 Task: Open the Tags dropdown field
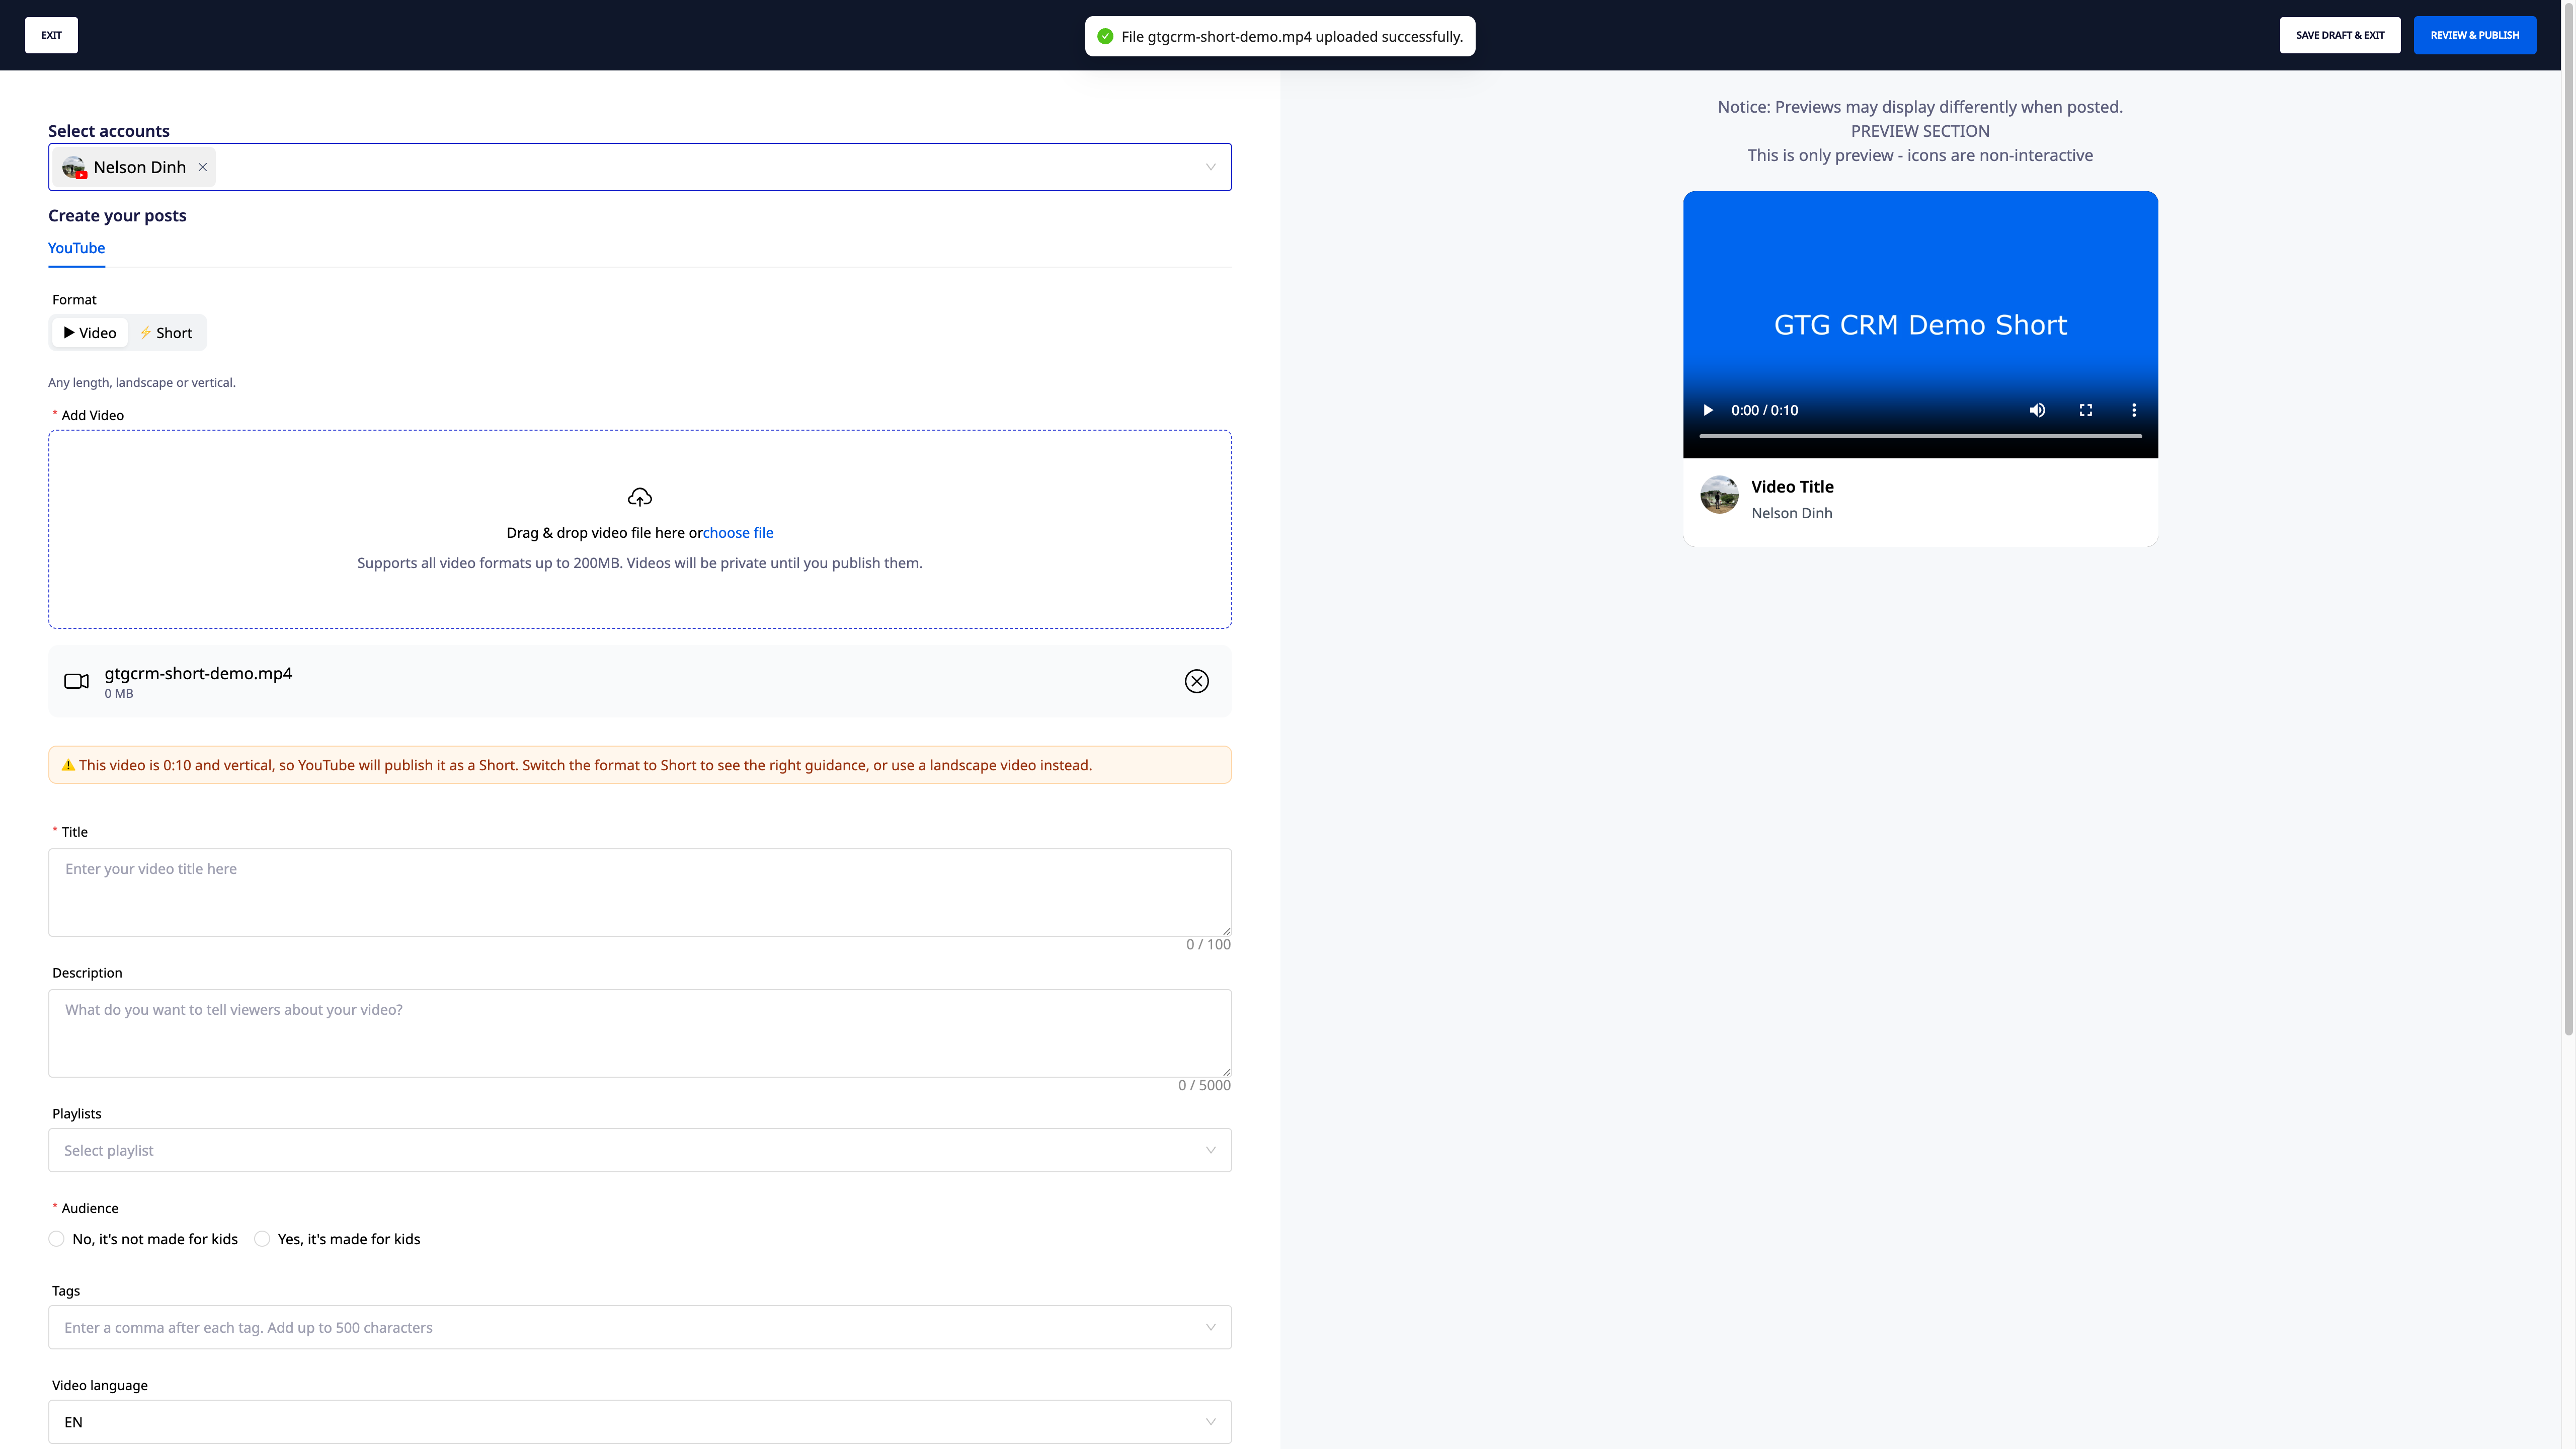(640, 1327)
